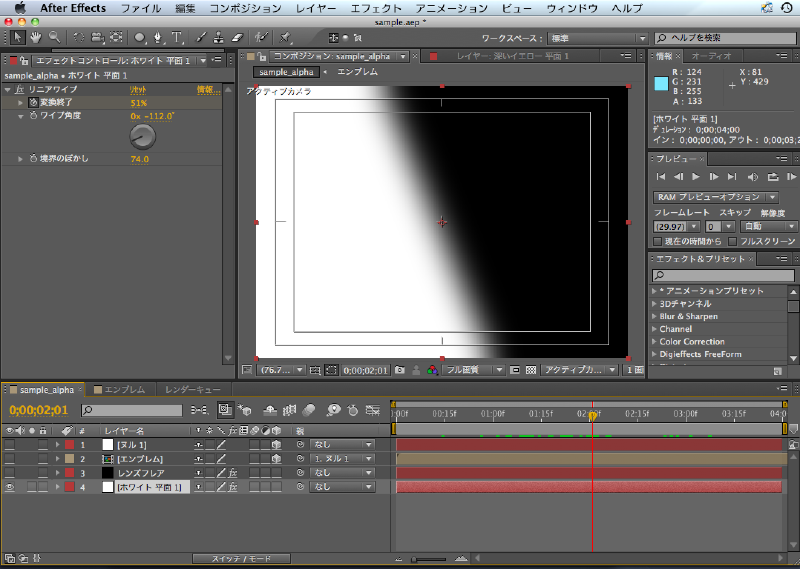Choose the Horizontal Type tool
Viewport: 800px width, 569px height.
click(x=177, y=37)
